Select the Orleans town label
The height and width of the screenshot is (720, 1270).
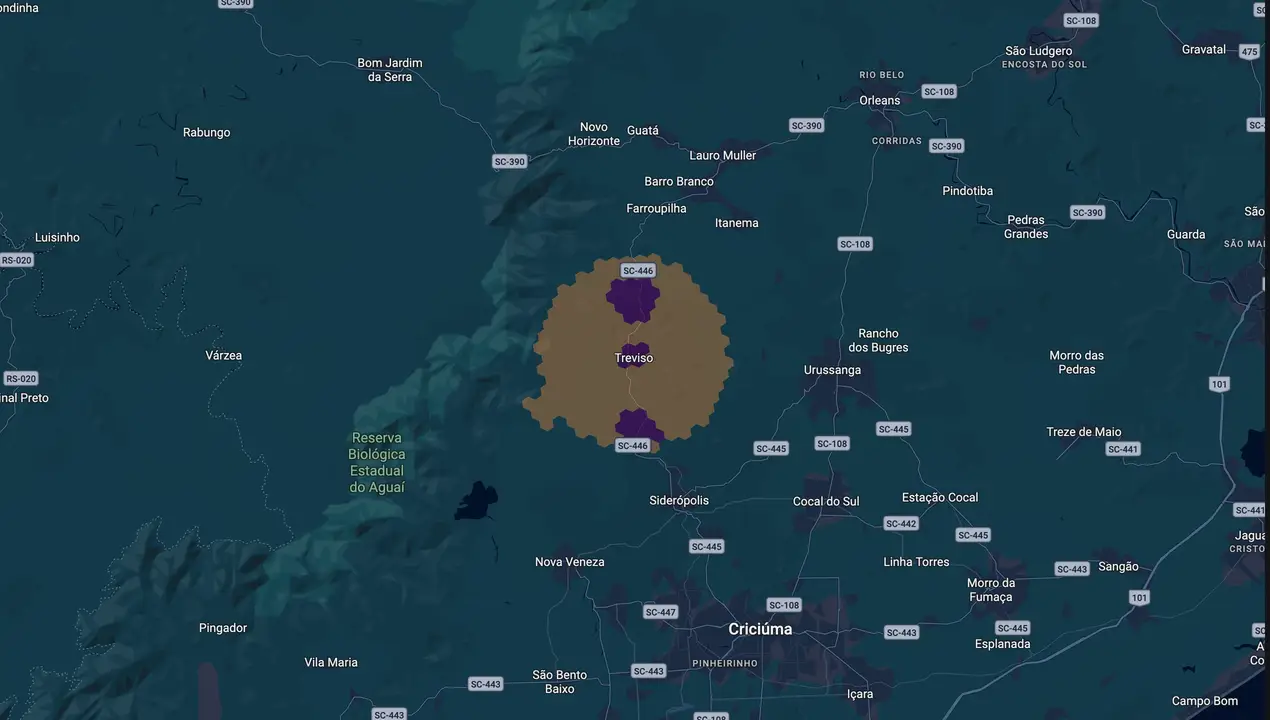[x=880, y=100]
